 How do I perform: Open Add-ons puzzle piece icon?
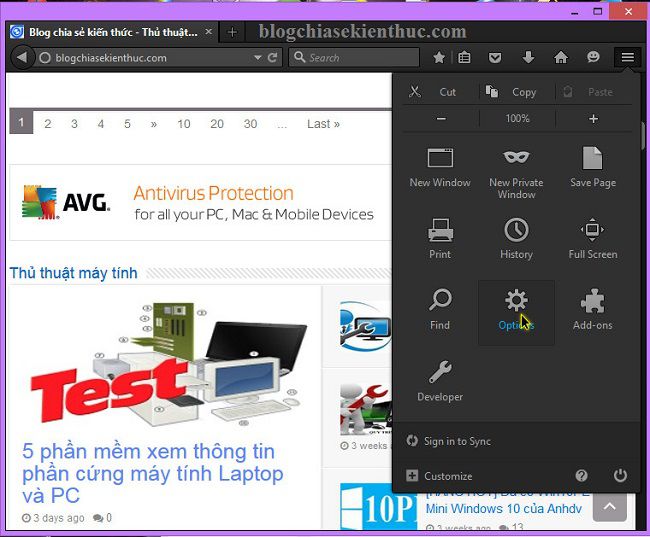click(592, 301)
